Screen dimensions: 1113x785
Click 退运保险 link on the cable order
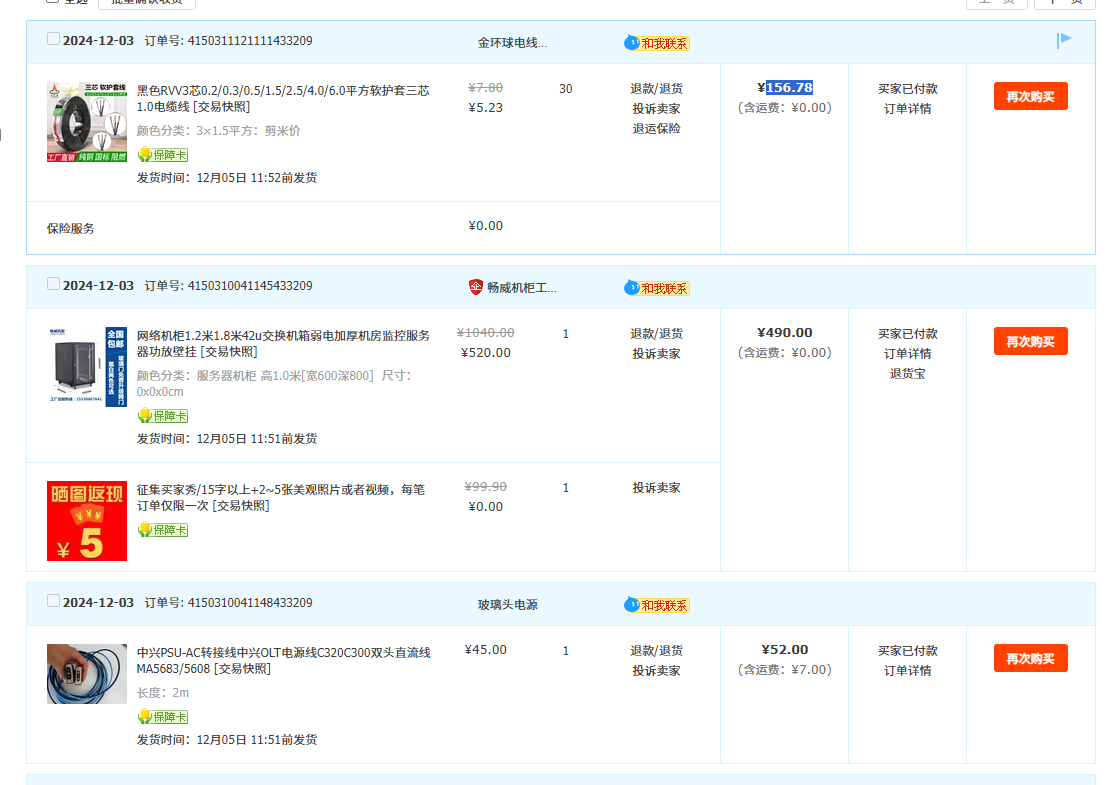coord(656,129)
